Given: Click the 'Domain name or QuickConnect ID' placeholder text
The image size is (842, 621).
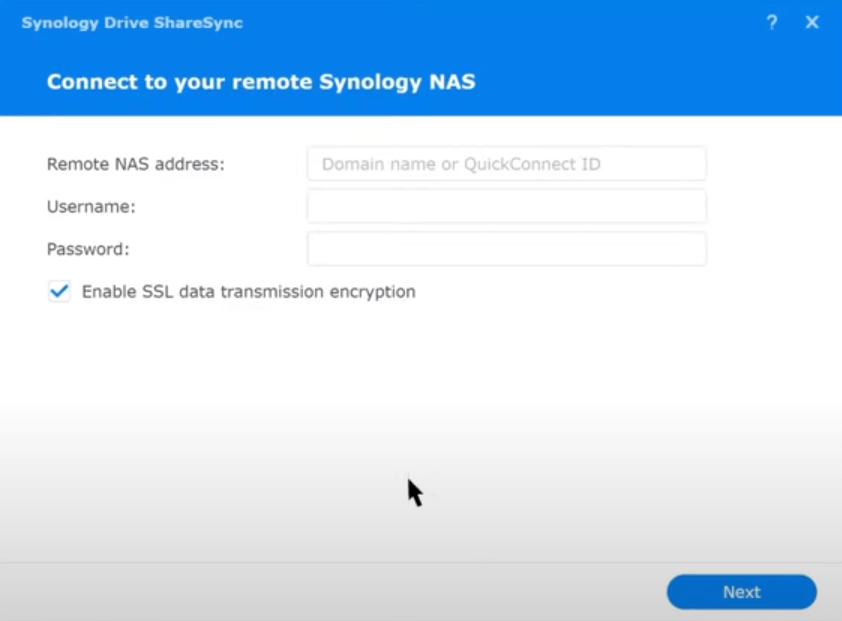Looking at the screenshot, I should (461, 164).
